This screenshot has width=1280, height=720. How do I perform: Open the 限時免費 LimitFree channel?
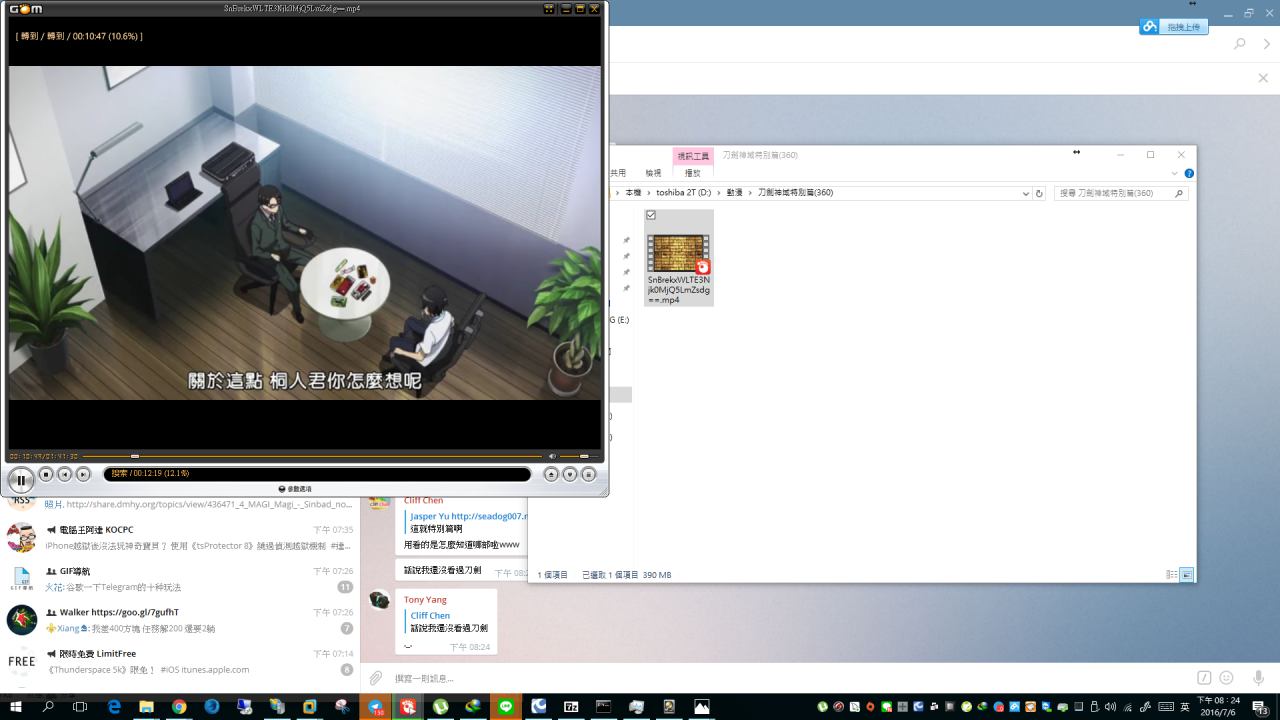point(180,661)
